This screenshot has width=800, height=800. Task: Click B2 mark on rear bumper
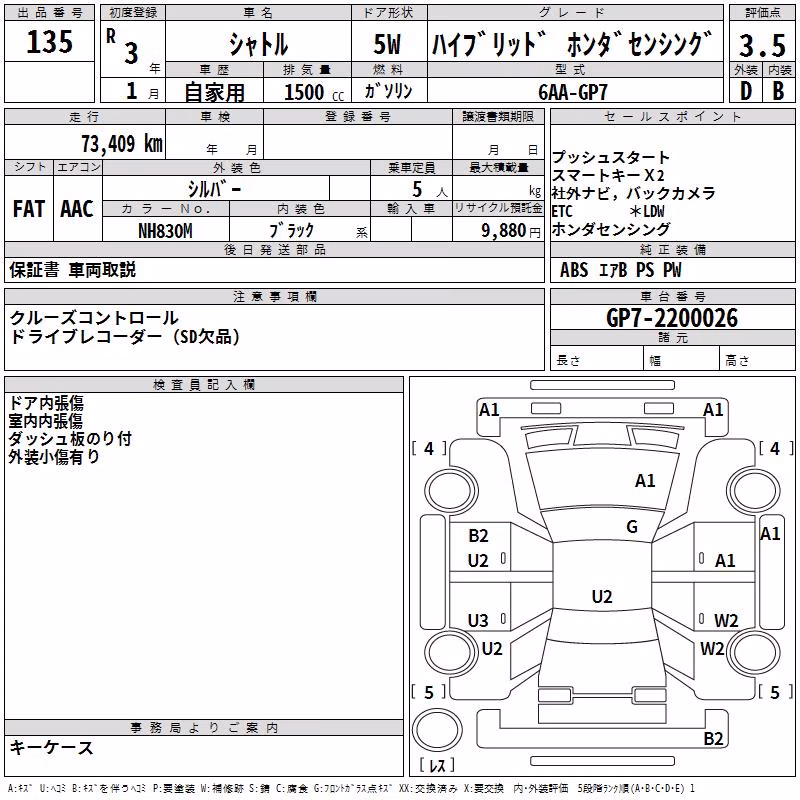pos(713,738)
